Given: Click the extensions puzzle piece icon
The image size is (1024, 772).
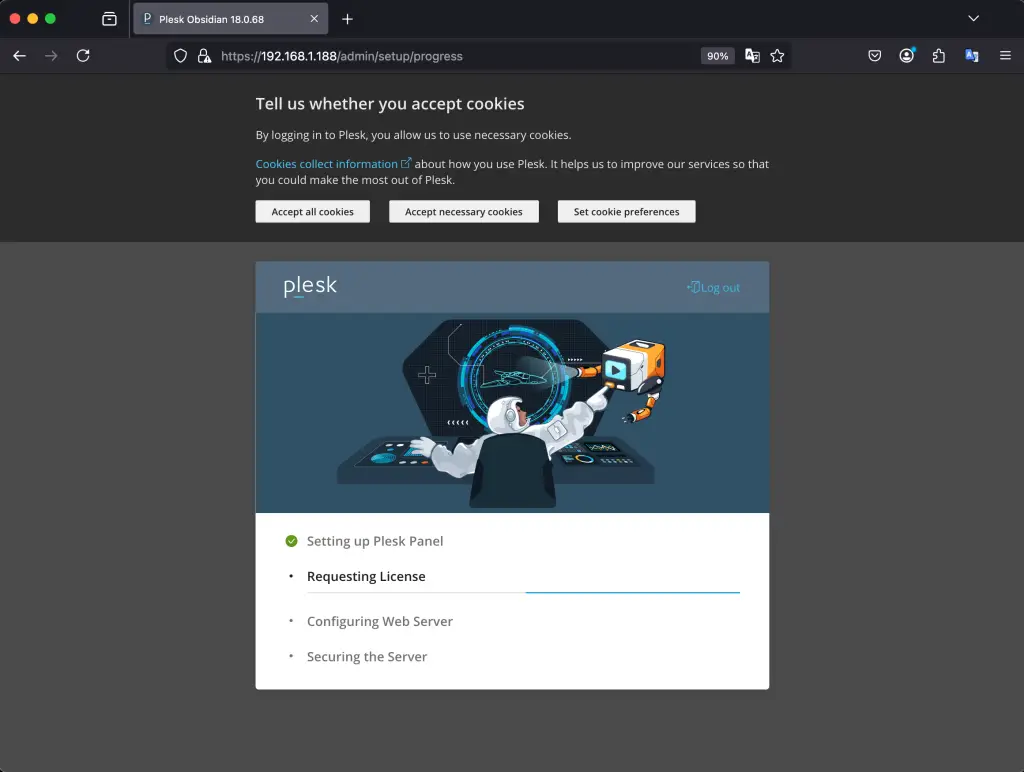Looking at the screenshot, I should (x=938, y=56).
